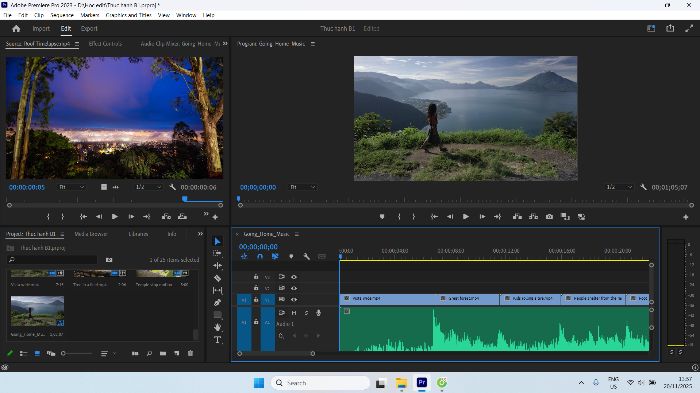Image resolution: width=700 pixels, height=393 pixels.
Task: Open Source monitor playback resolution 1/2 dropdown
Action: 148,187
